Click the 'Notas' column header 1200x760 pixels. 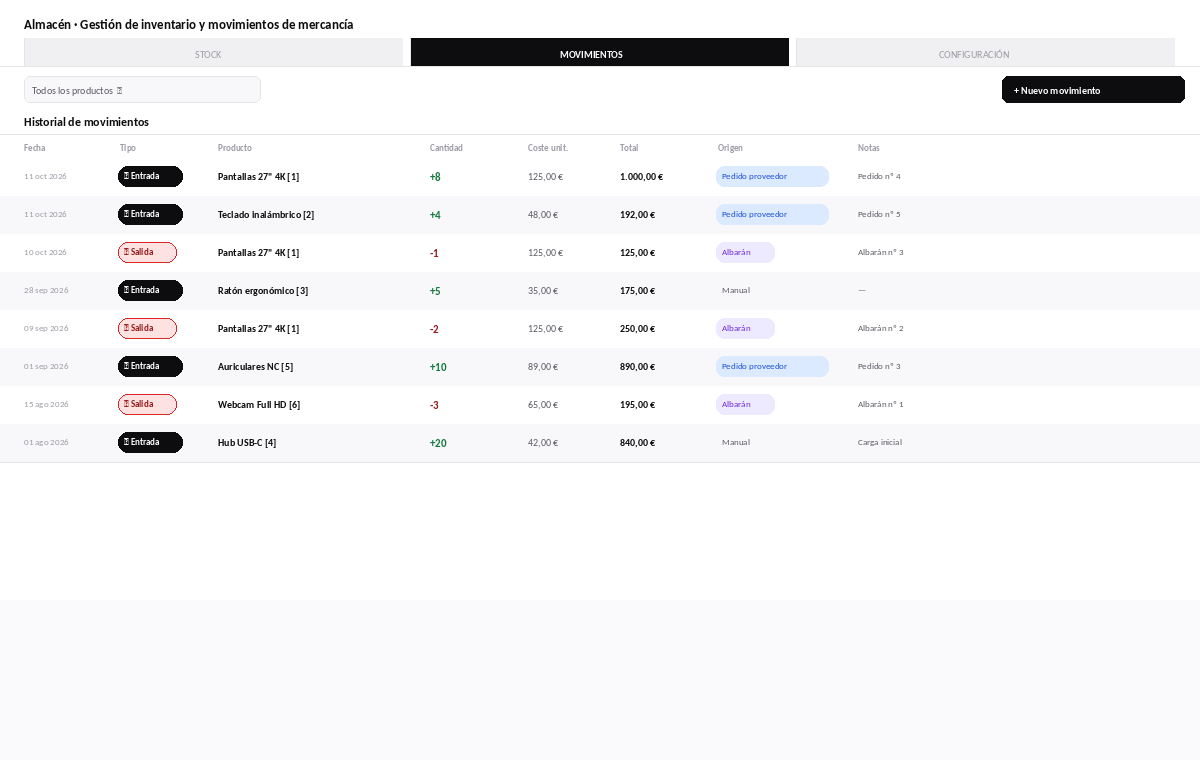tap(869, 148)
